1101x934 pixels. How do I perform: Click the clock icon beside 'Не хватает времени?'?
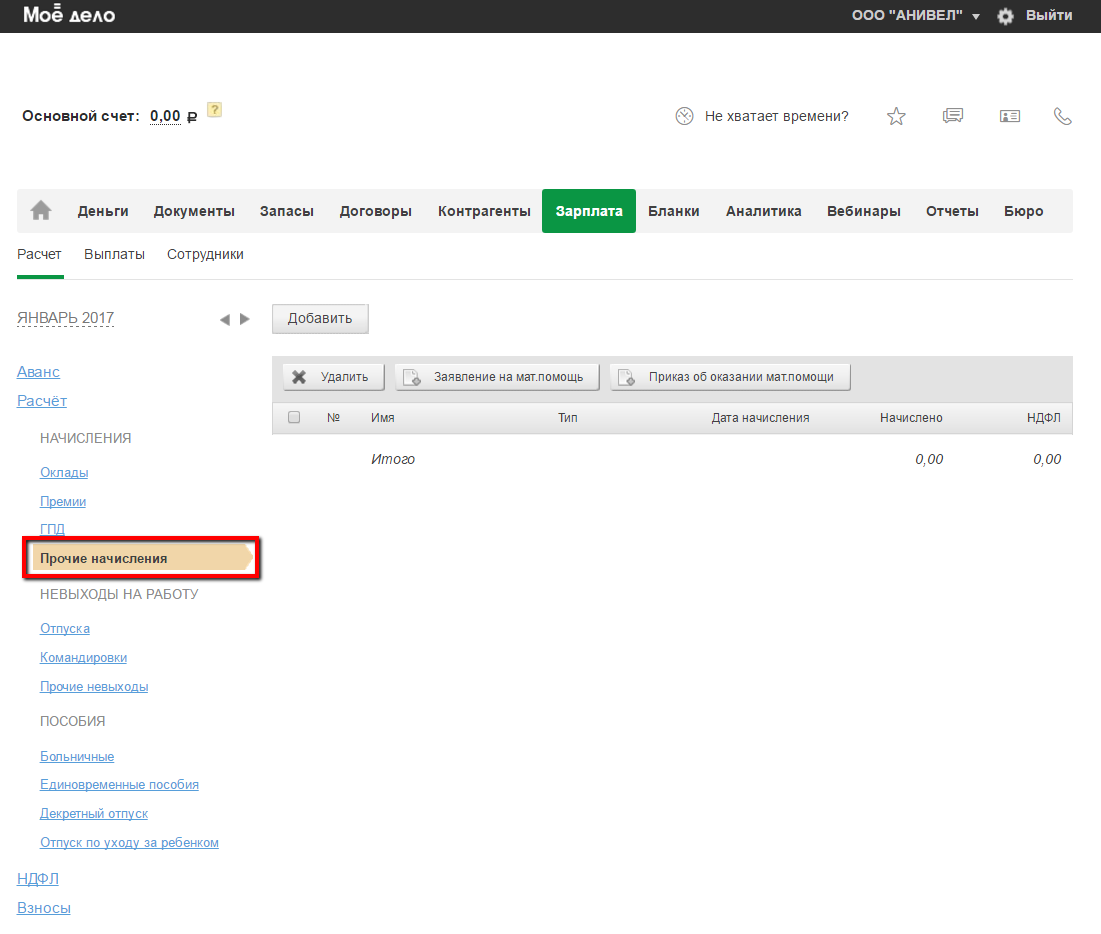pyautogui.click(x=684, y=116)
